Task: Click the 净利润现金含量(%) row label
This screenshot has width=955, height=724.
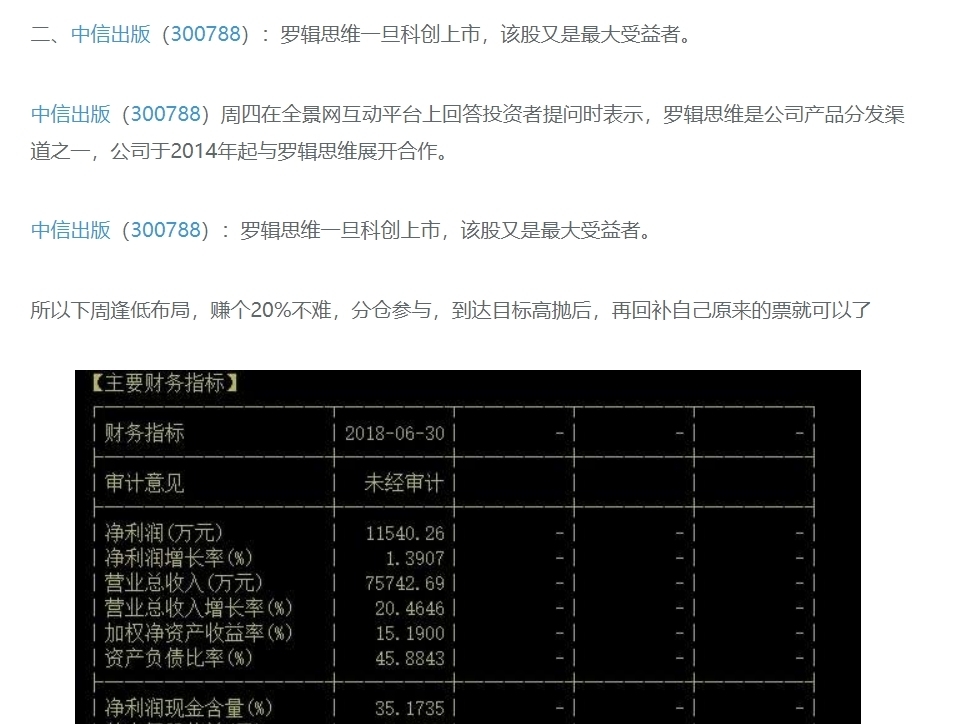Action: click(x=188, y=708)
